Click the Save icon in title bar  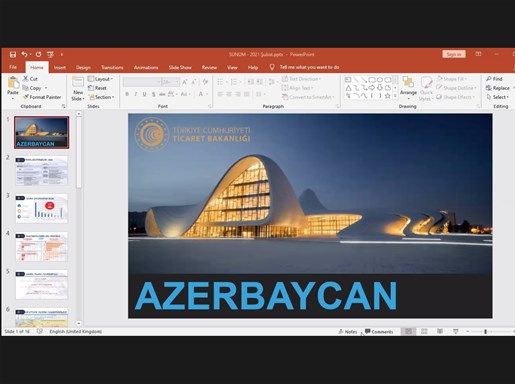[13, 54]
